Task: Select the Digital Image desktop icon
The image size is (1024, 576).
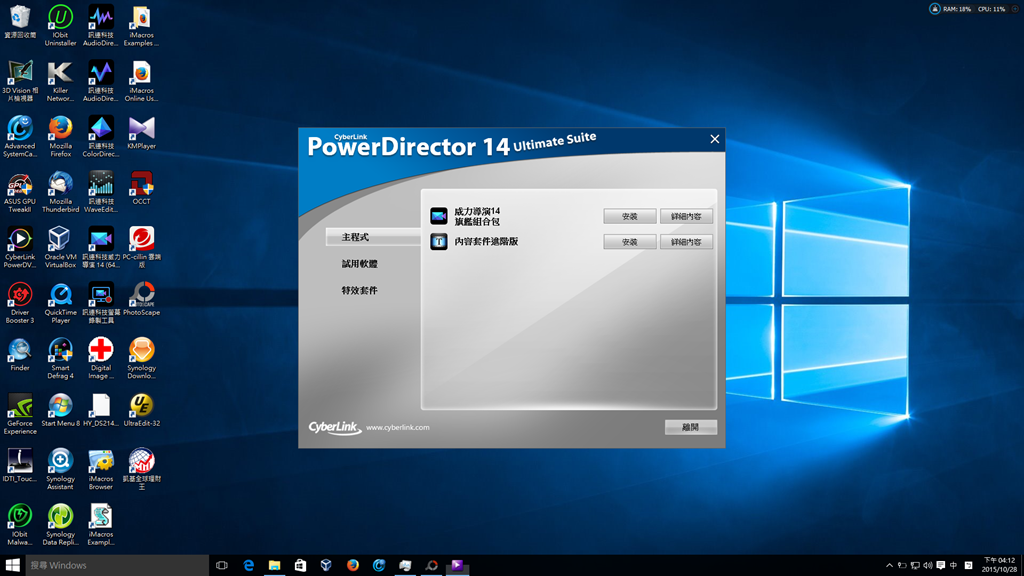Action: (101, 359)
